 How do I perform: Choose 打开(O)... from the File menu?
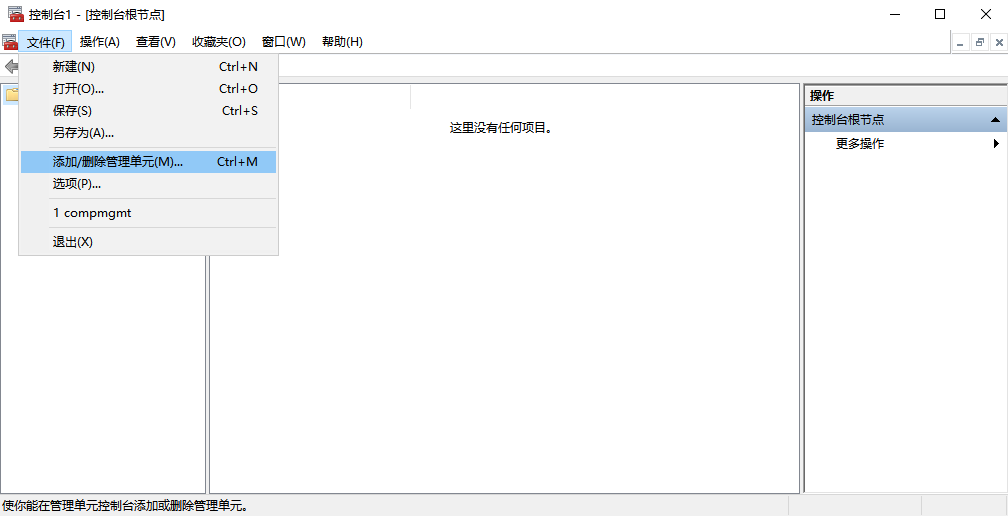pyautogui.click(x=148, y=89)
